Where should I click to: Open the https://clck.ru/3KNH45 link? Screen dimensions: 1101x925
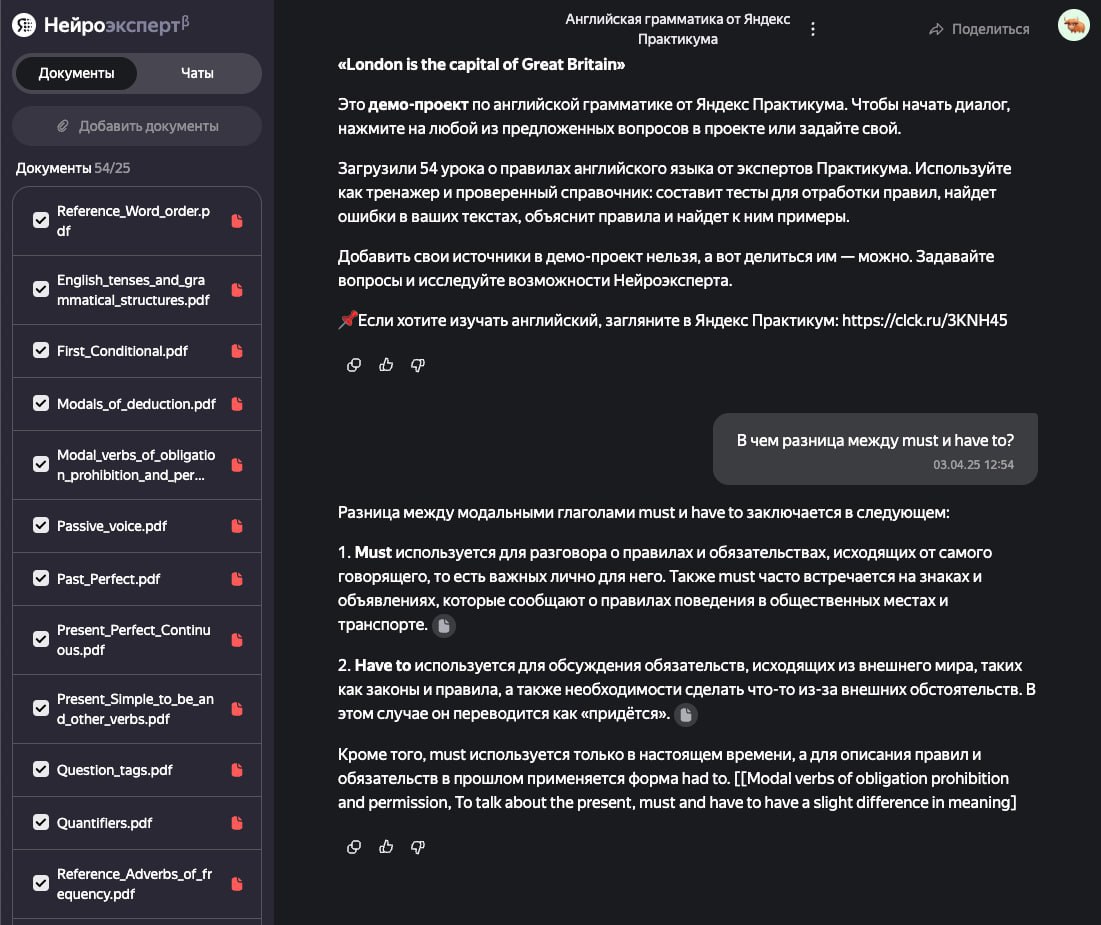click(x=924, y=320)
